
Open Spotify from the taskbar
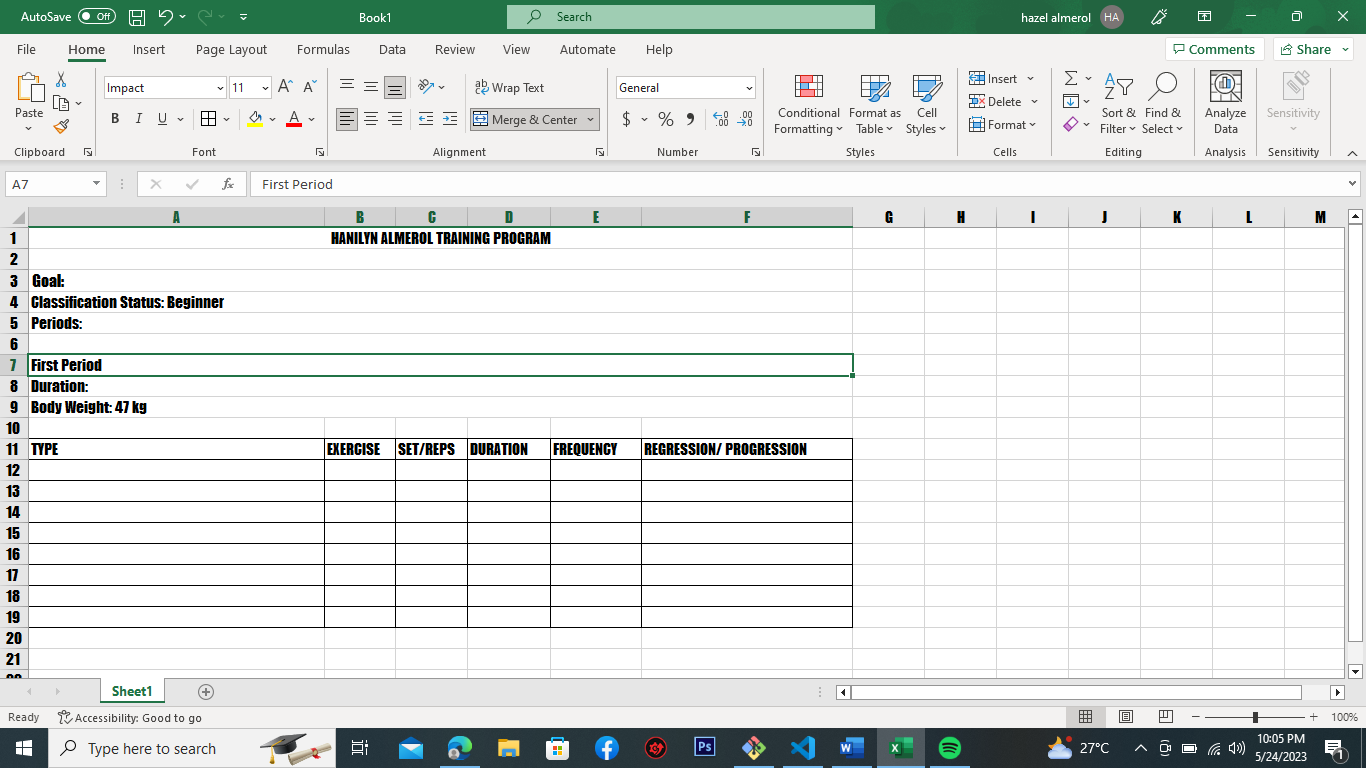coord(950,748)
